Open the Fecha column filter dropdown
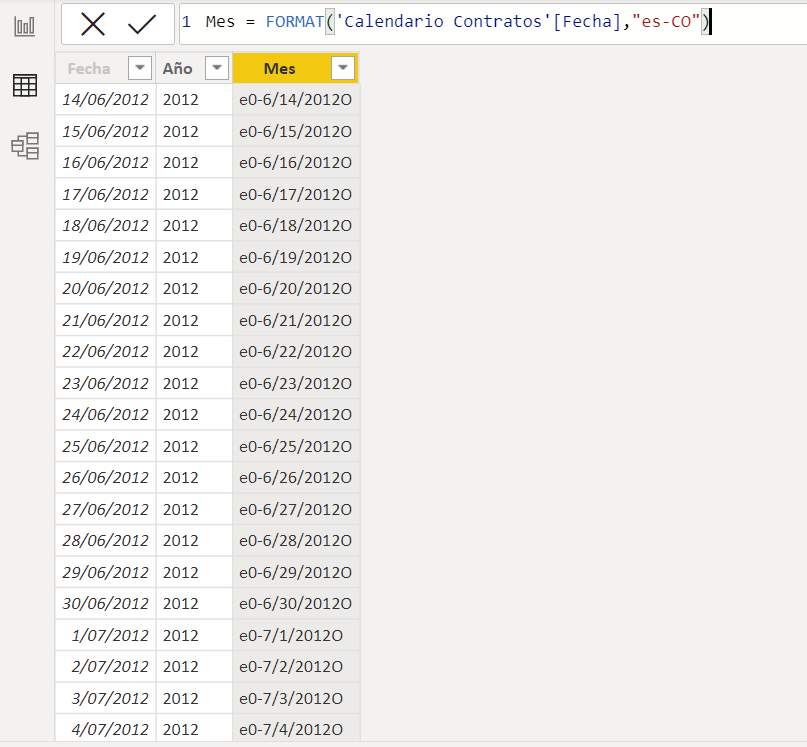 (x=139, y=68)
